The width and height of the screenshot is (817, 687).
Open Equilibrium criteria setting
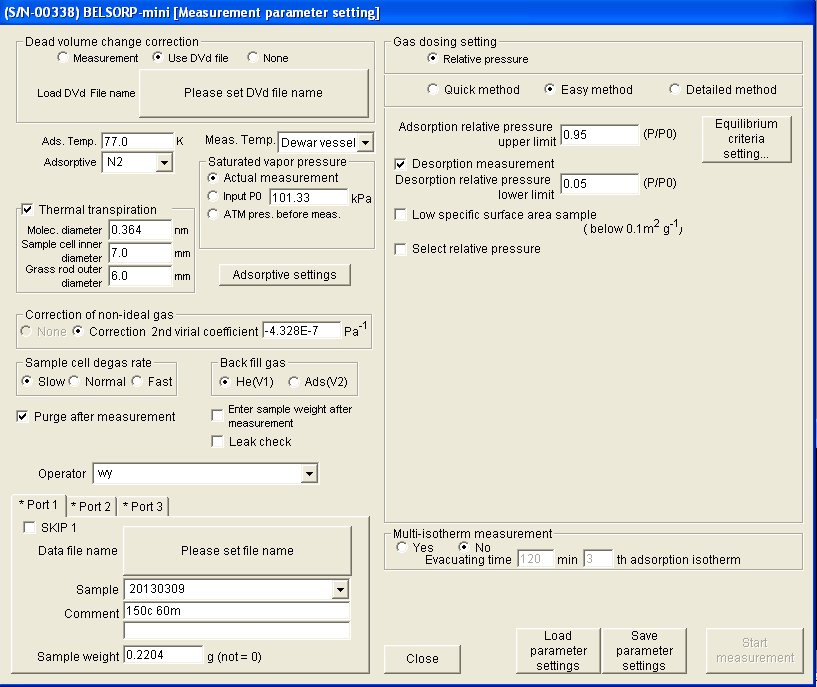point(746,139)
